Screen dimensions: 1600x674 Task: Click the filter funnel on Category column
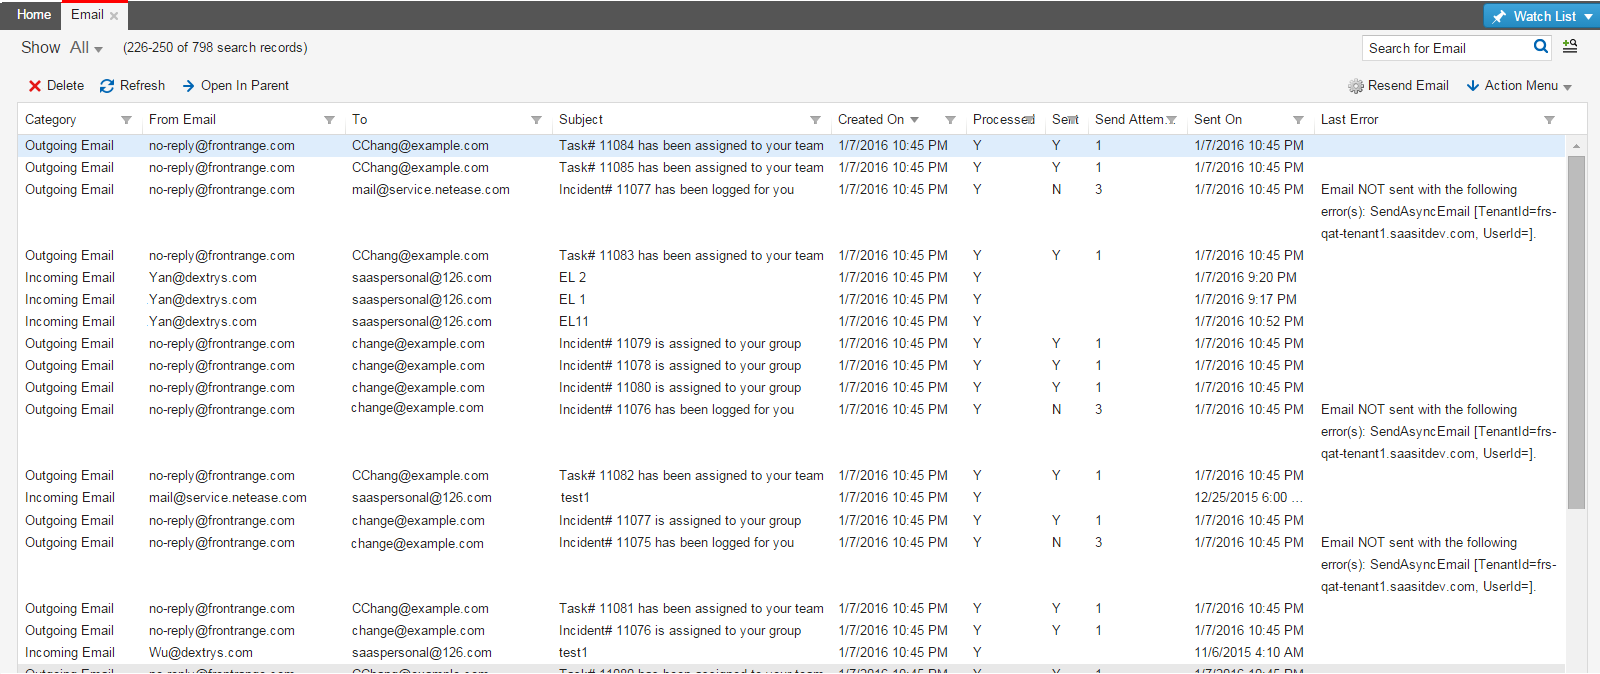pyautogui.click(x=126, y=120)
